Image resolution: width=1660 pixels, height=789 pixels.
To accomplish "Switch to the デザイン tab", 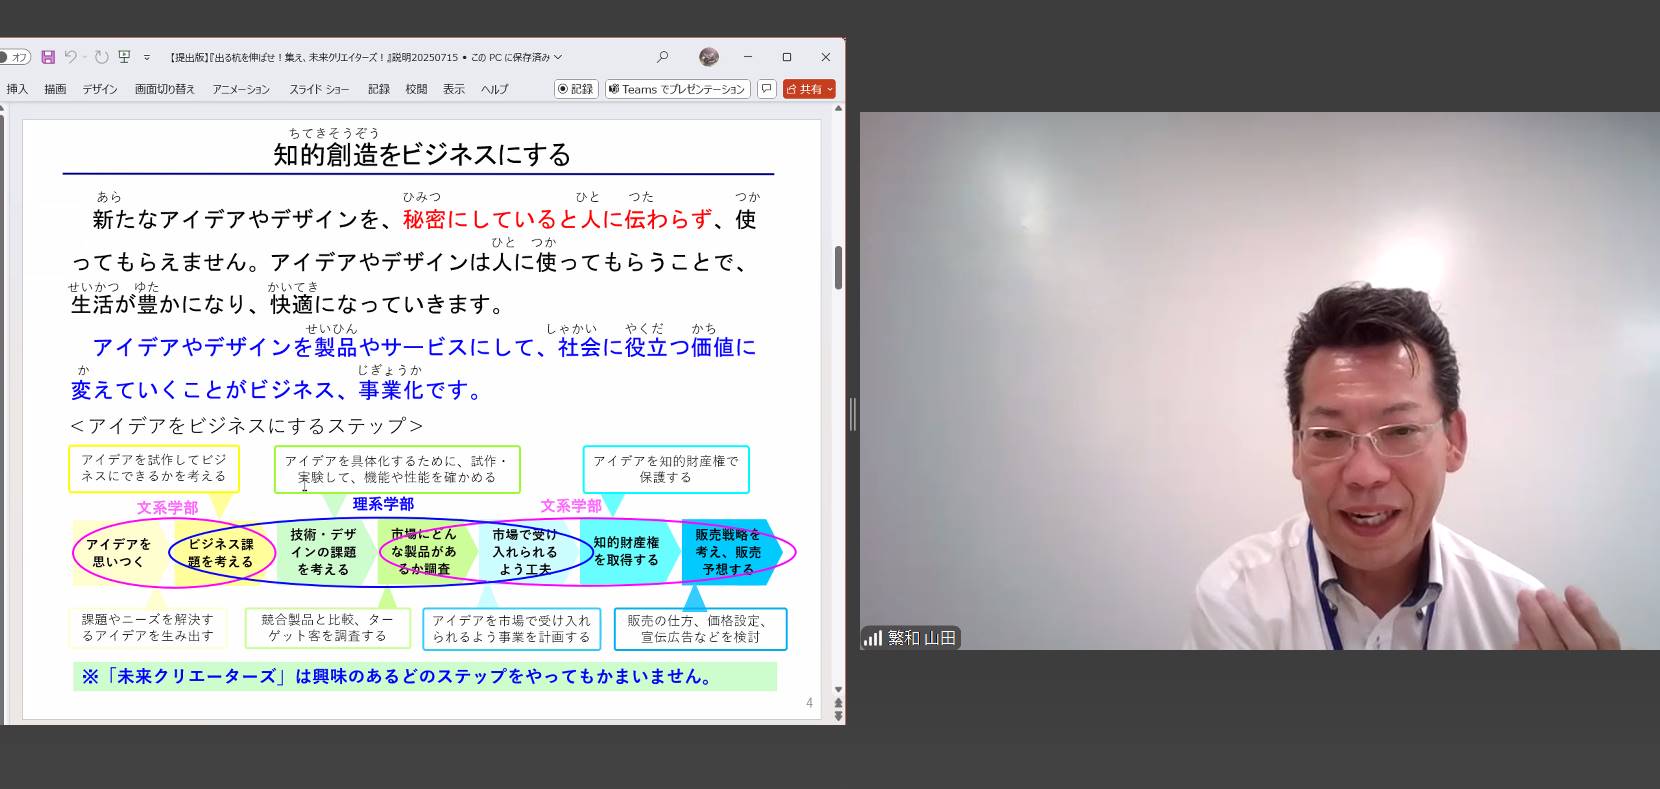I will coord(100,89).
